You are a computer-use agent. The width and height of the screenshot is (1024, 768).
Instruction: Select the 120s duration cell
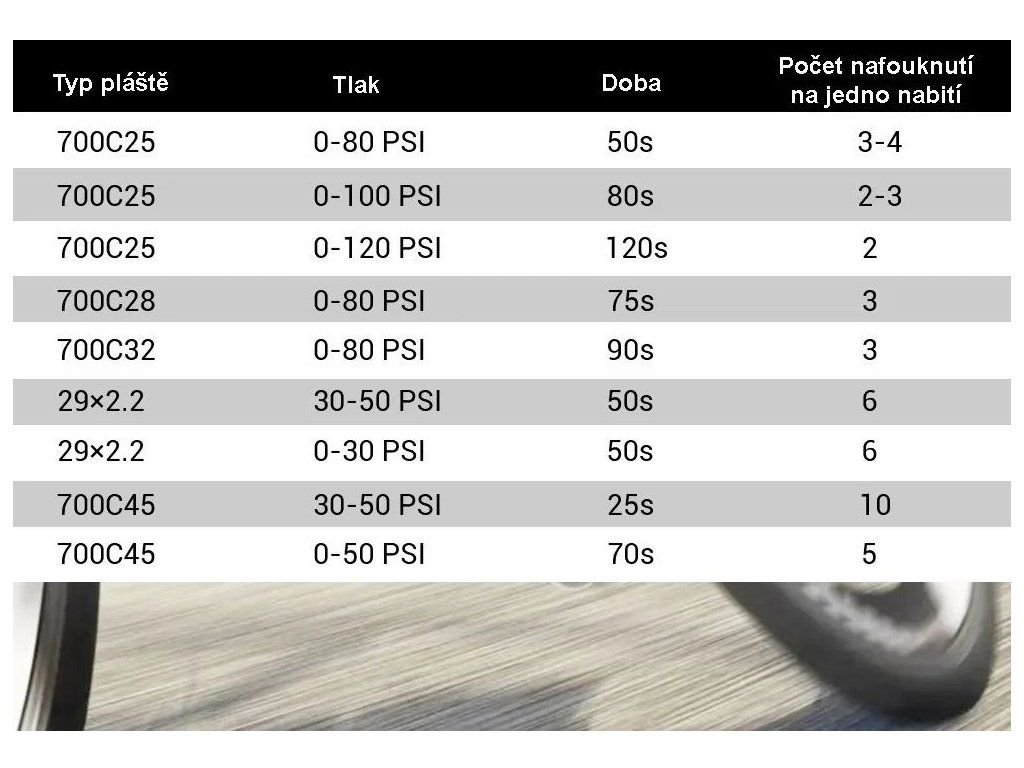(637, 248)
